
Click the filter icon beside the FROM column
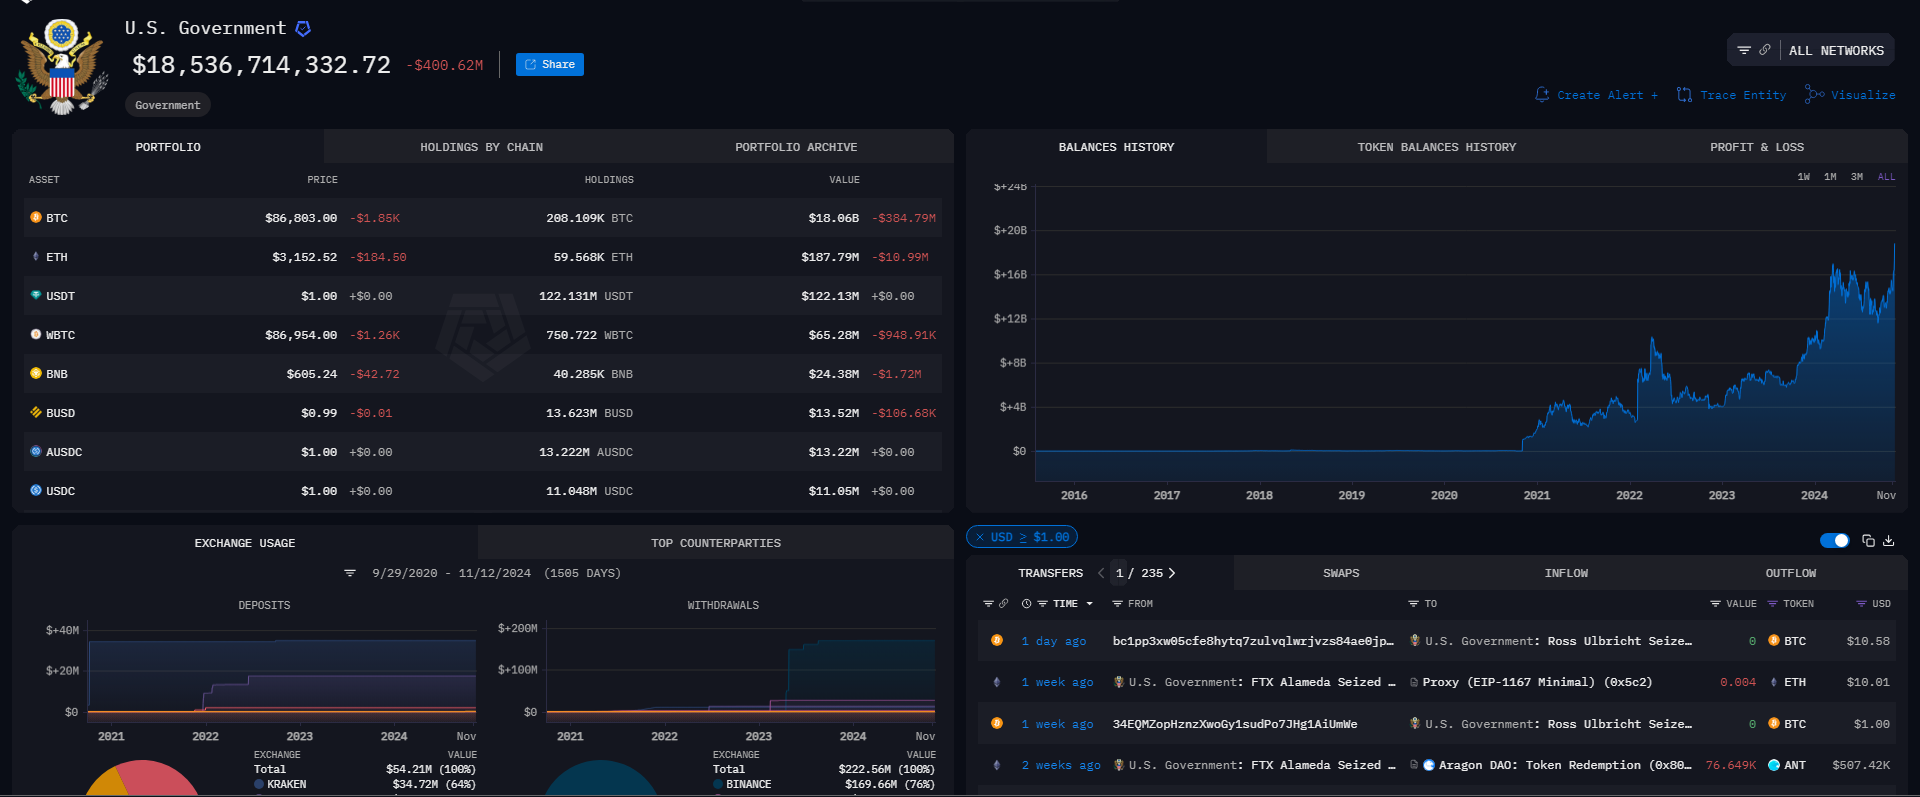coord(1117,604)
